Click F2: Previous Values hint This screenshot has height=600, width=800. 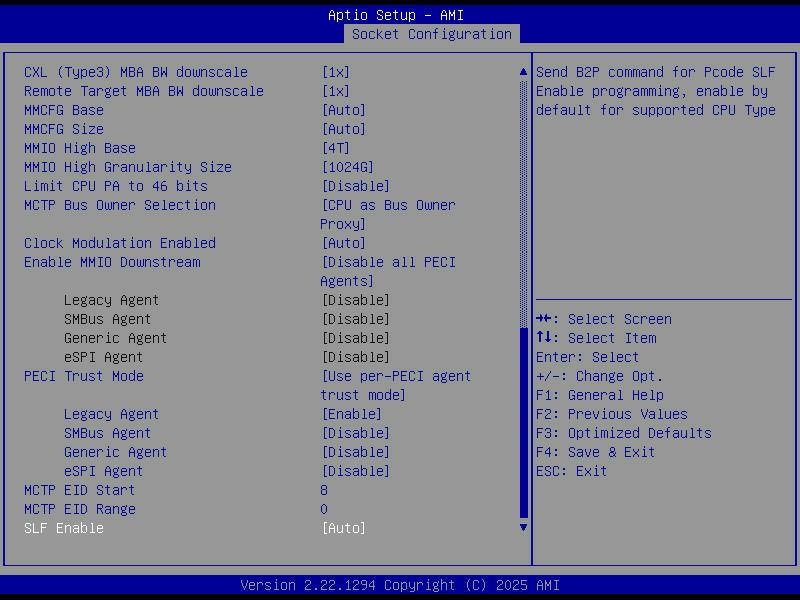tap(612, 414)
